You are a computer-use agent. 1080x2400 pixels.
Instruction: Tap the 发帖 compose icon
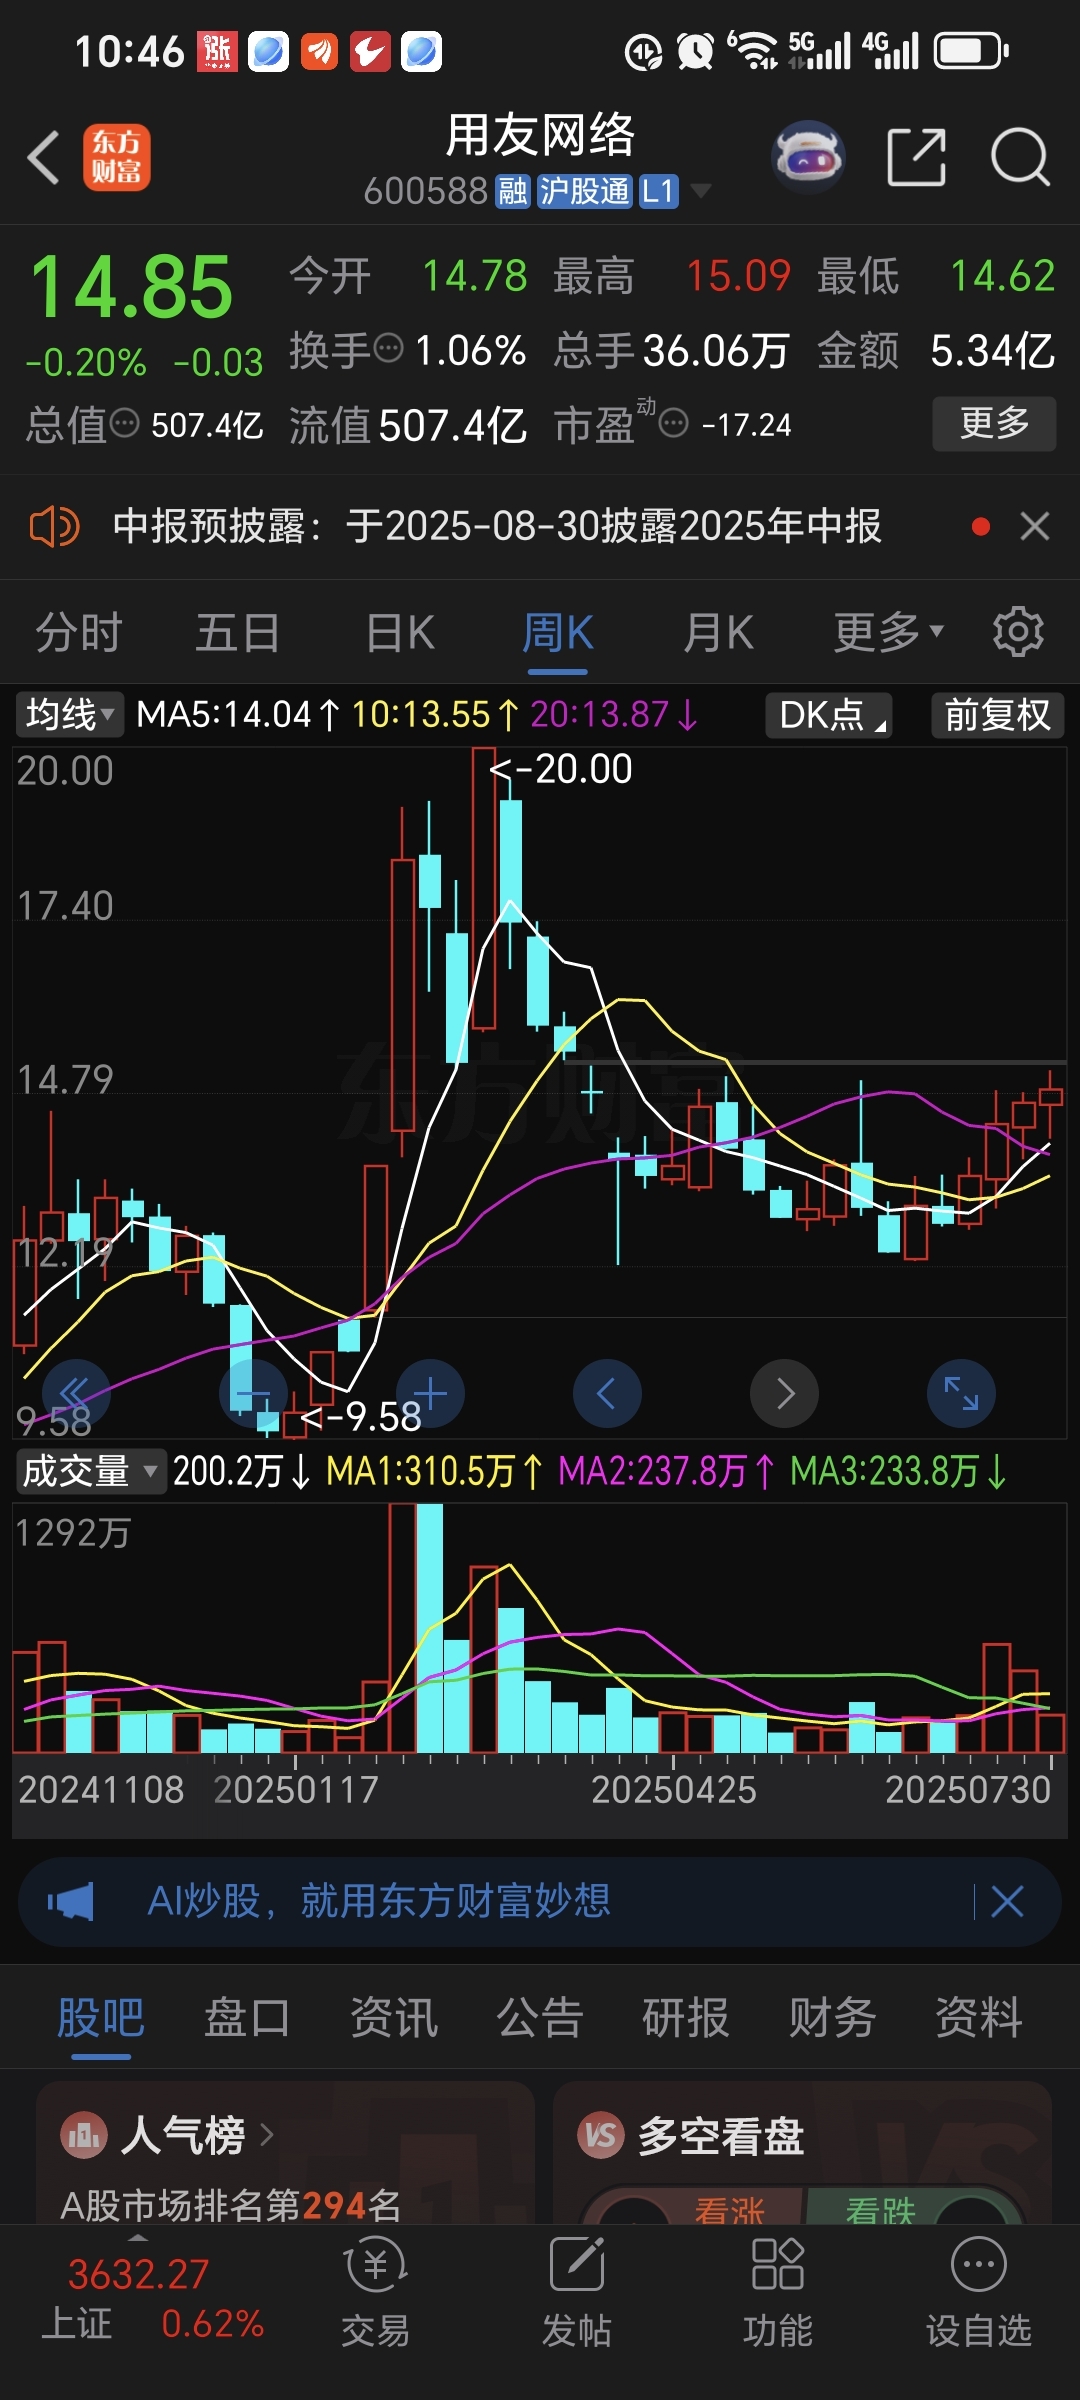click(577, 2265)
